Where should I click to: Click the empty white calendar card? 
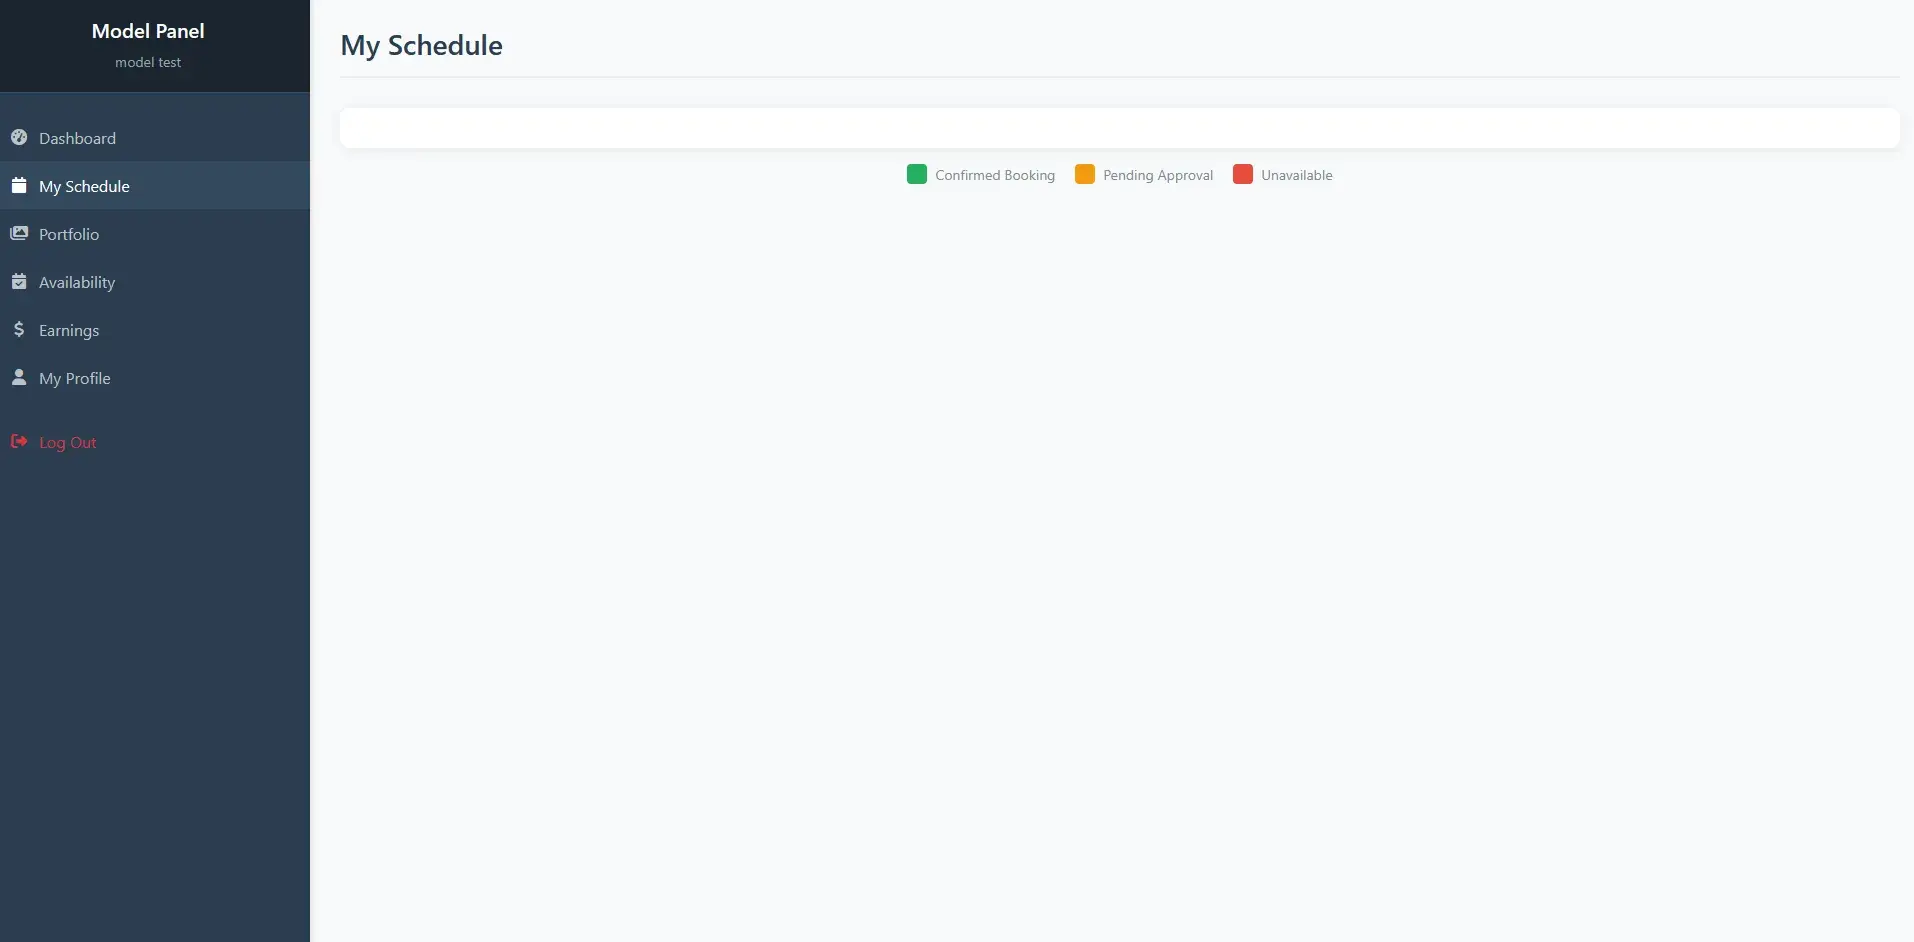tap(1119, 128)
